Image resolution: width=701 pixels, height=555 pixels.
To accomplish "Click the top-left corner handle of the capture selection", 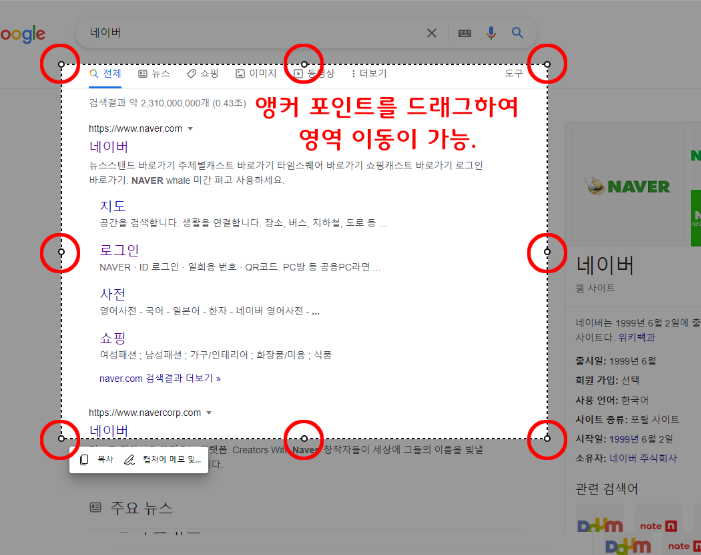I will click(61, 64).
